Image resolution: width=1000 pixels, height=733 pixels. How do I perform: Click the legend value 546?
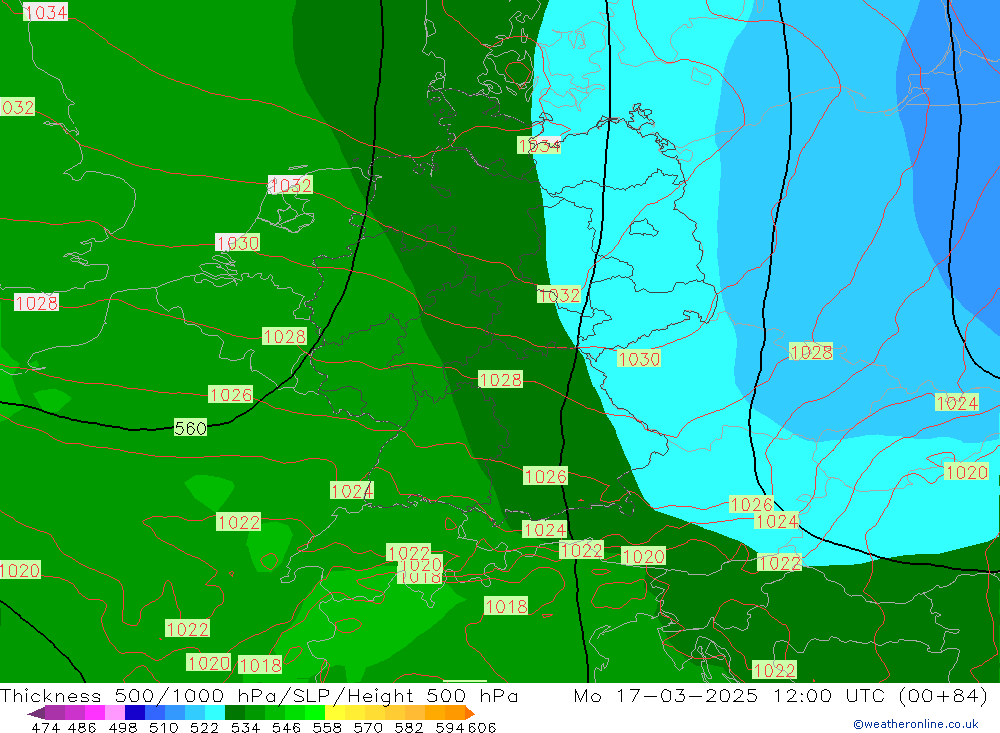coord(286,727)
